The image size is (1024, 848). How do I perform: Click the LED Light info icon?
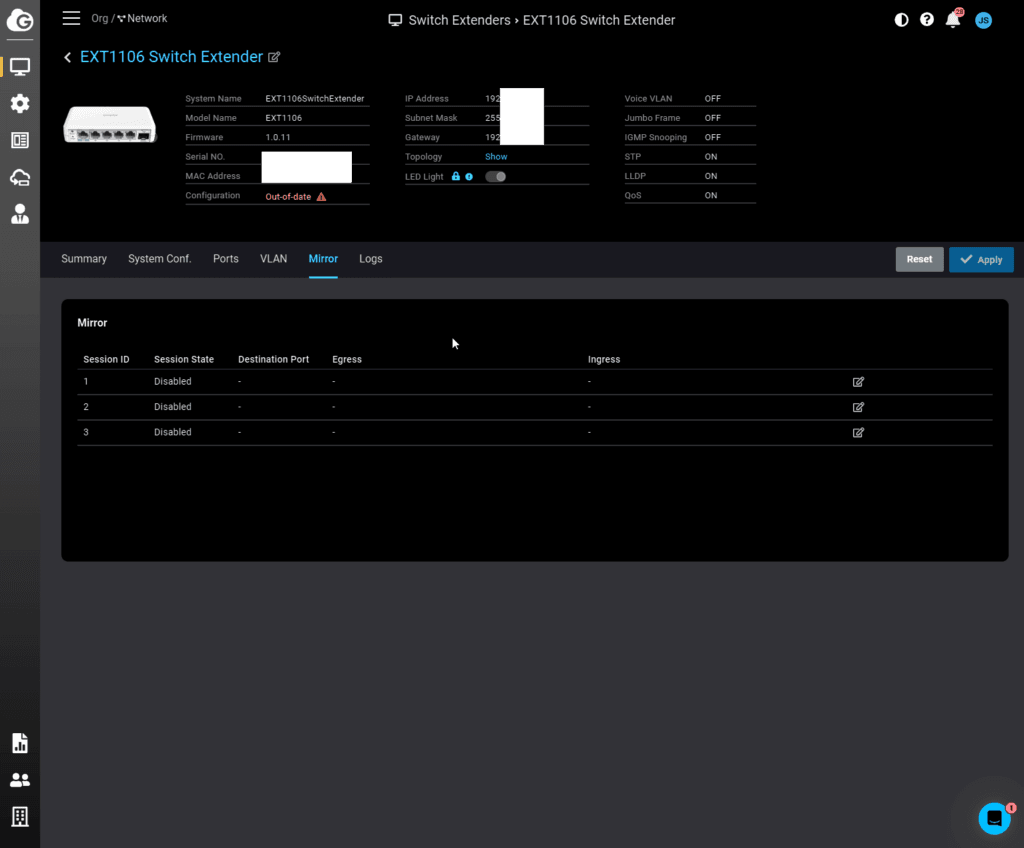coord(469,177)
